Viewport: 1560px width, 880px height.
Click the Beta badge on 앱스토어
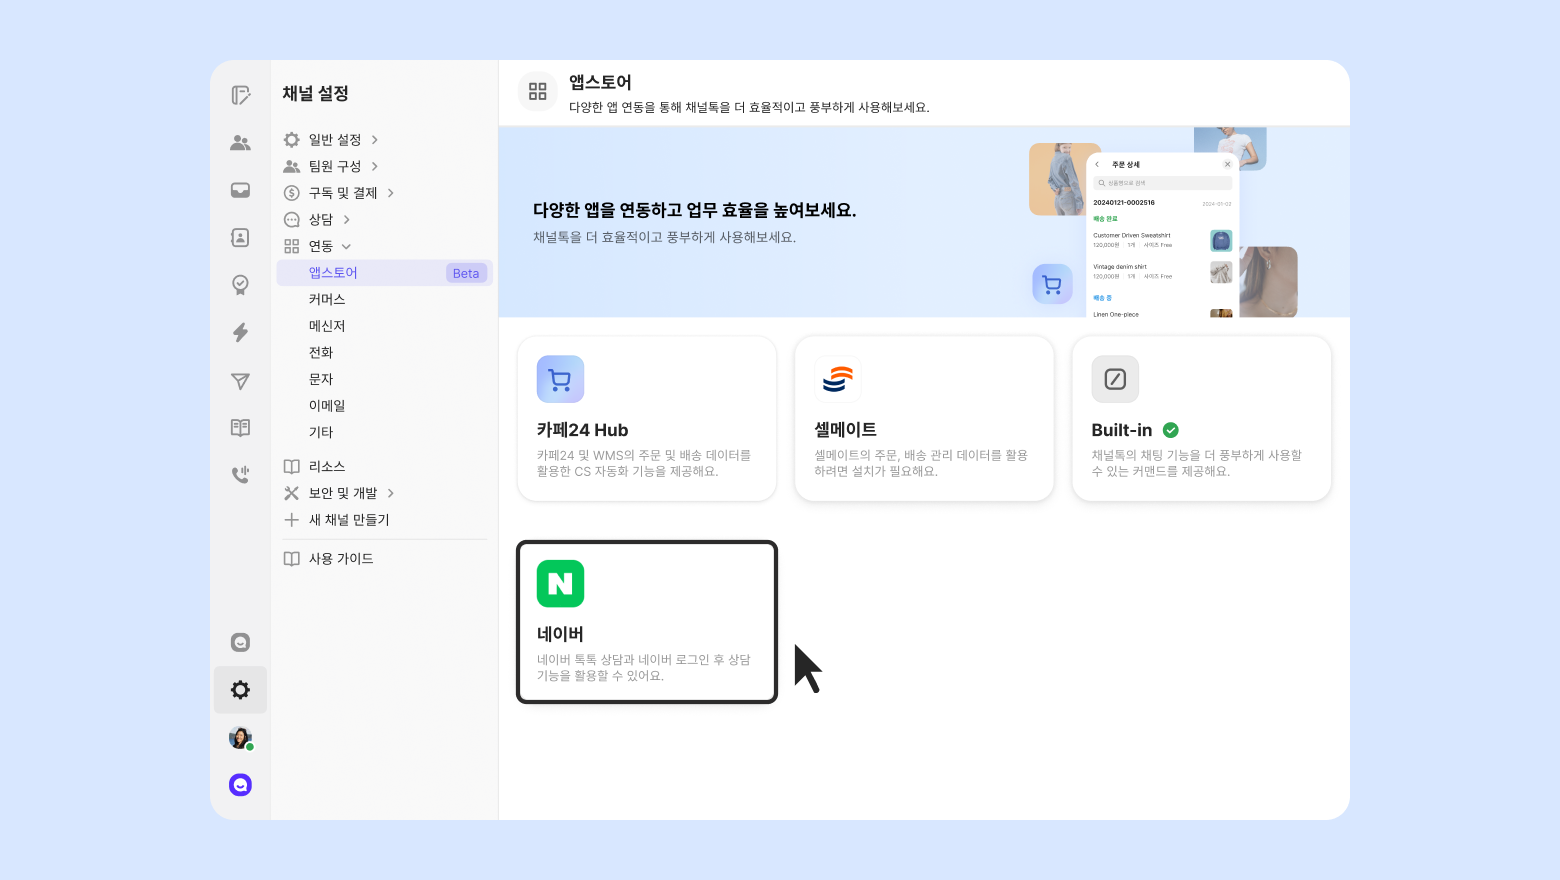click(466, 273)
